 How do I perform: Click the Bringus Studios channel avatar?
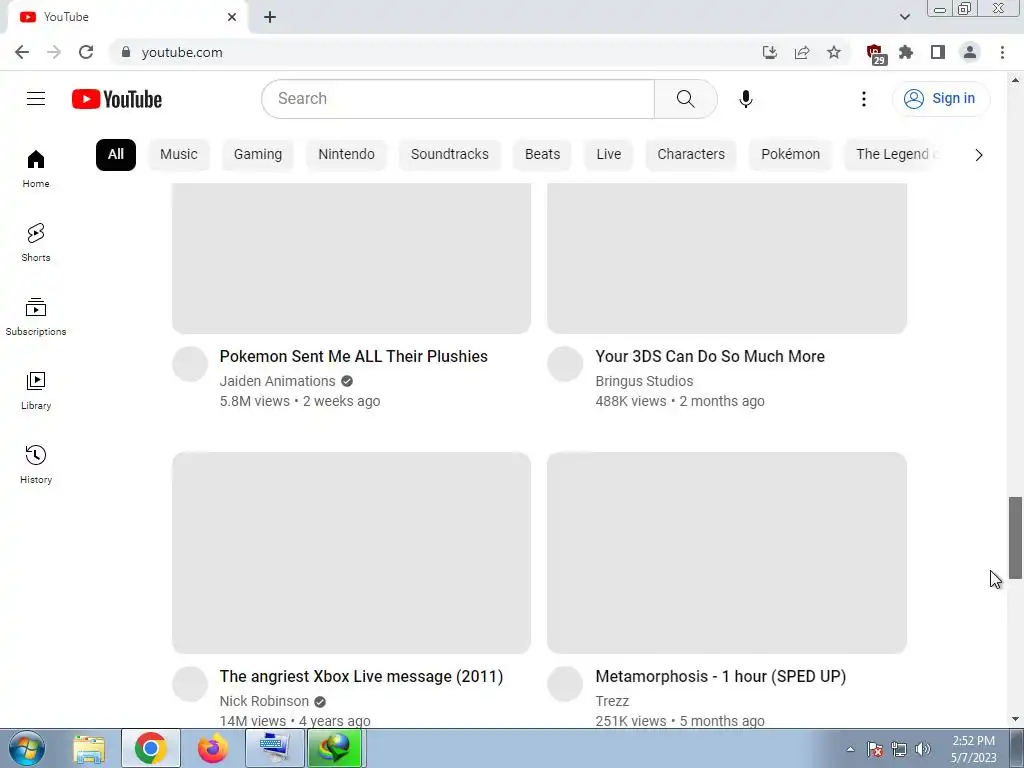coord(565,364)
